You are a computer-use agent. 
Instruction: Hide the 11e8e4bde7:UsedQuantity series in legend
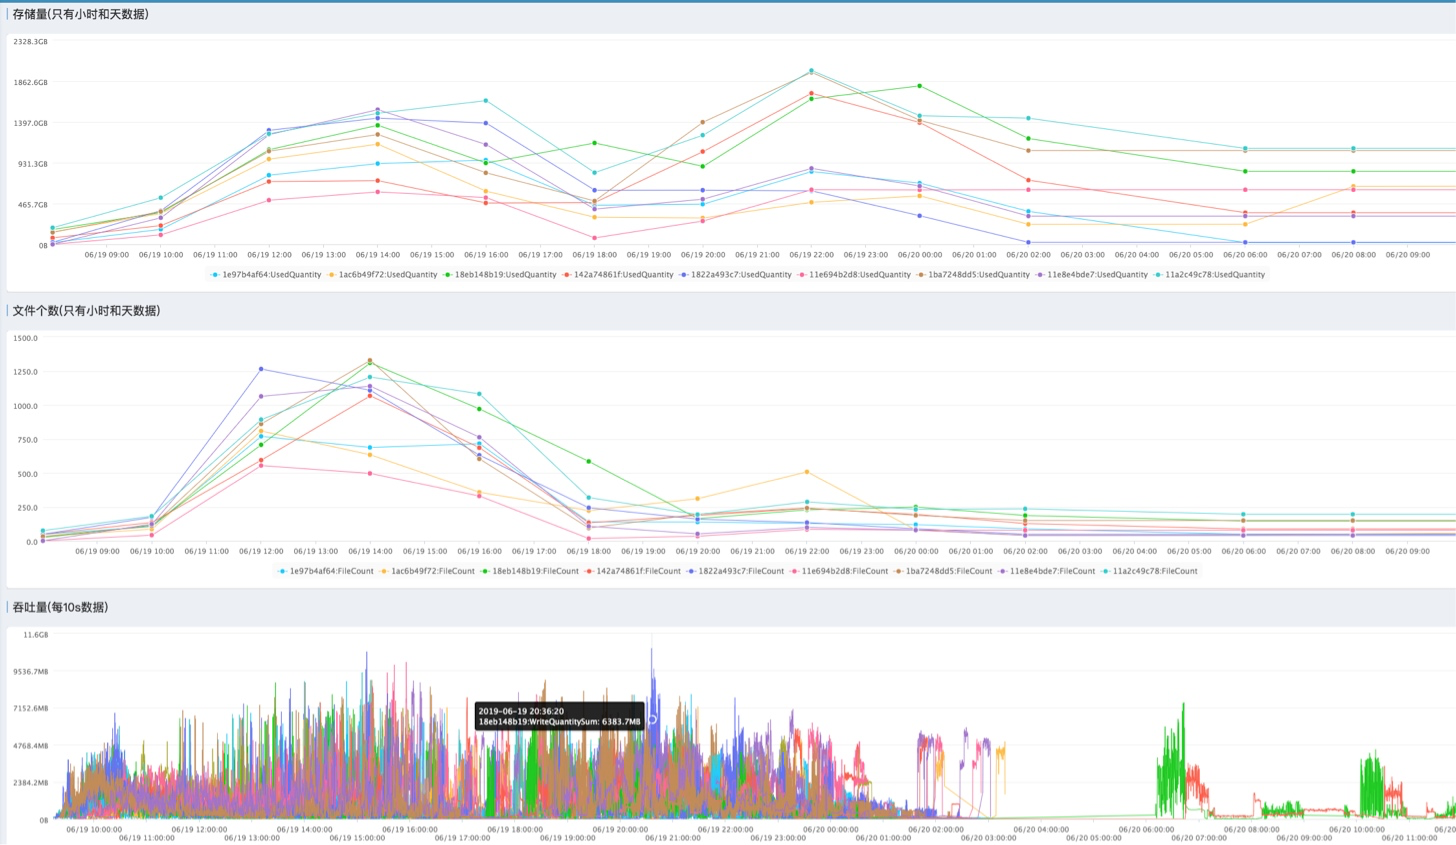pos(1091,274)
